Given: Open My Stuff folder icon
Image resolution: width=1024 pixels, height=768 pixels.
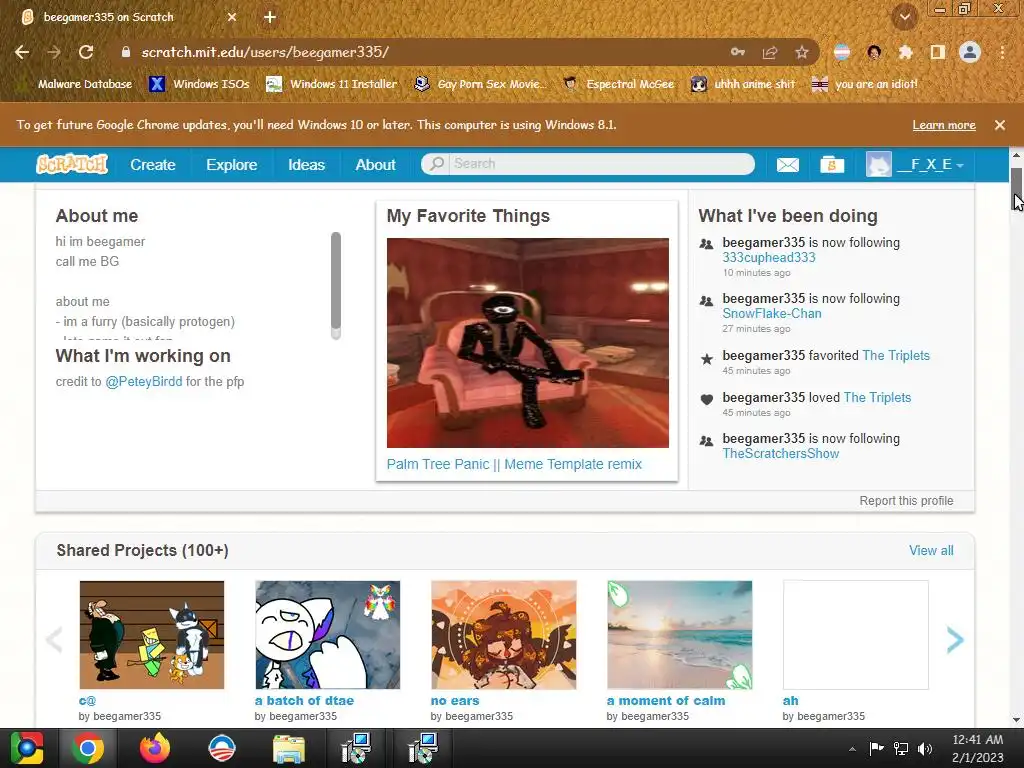Looking at the screenshot, I should 832,165.
